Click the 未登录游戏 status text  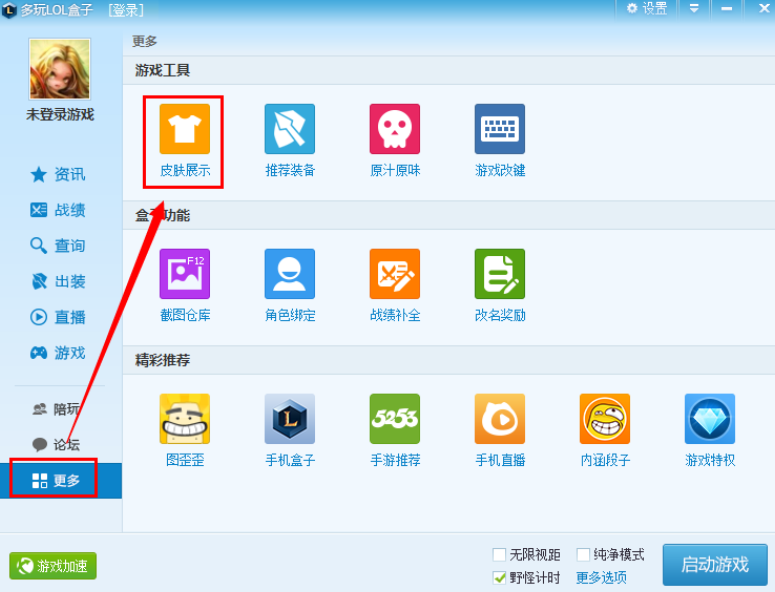coord(60,115)
